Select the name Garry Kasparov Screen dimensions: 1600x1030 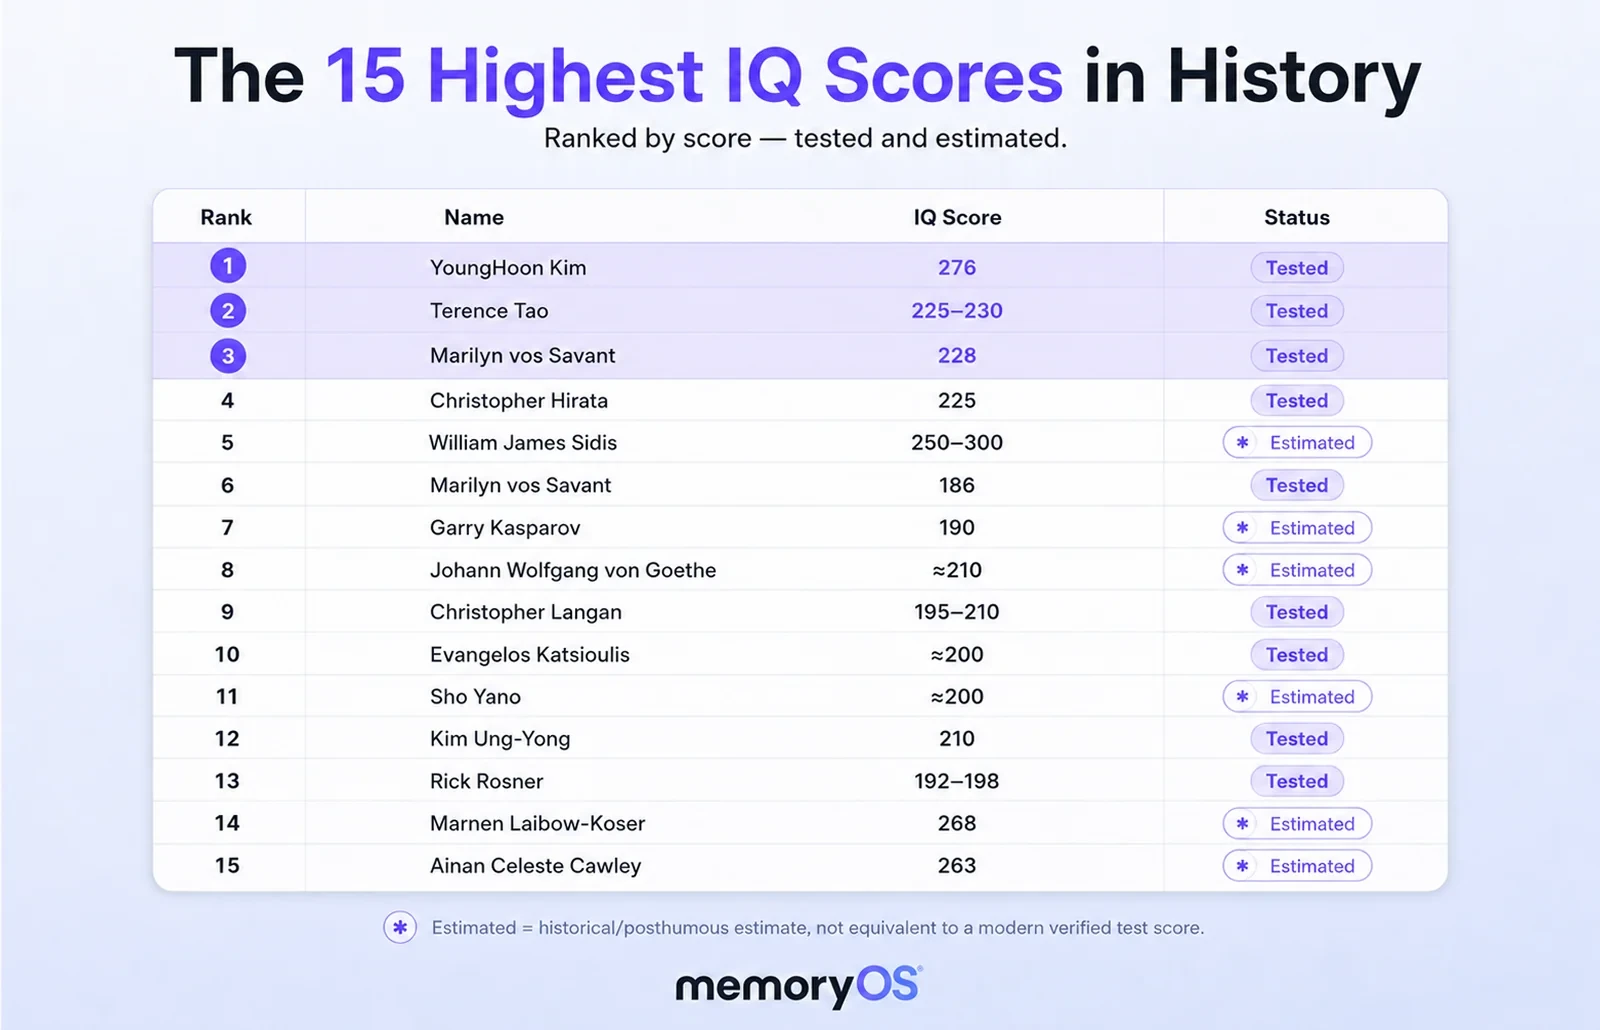pyautogui.click(x=505, y=528)
